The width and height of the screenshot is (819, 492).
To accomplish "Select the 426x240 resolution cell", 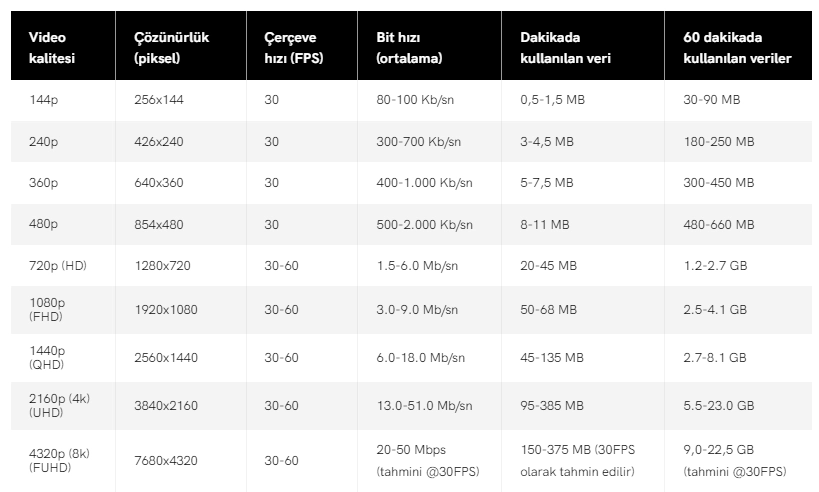I will (x=158, y=142).
